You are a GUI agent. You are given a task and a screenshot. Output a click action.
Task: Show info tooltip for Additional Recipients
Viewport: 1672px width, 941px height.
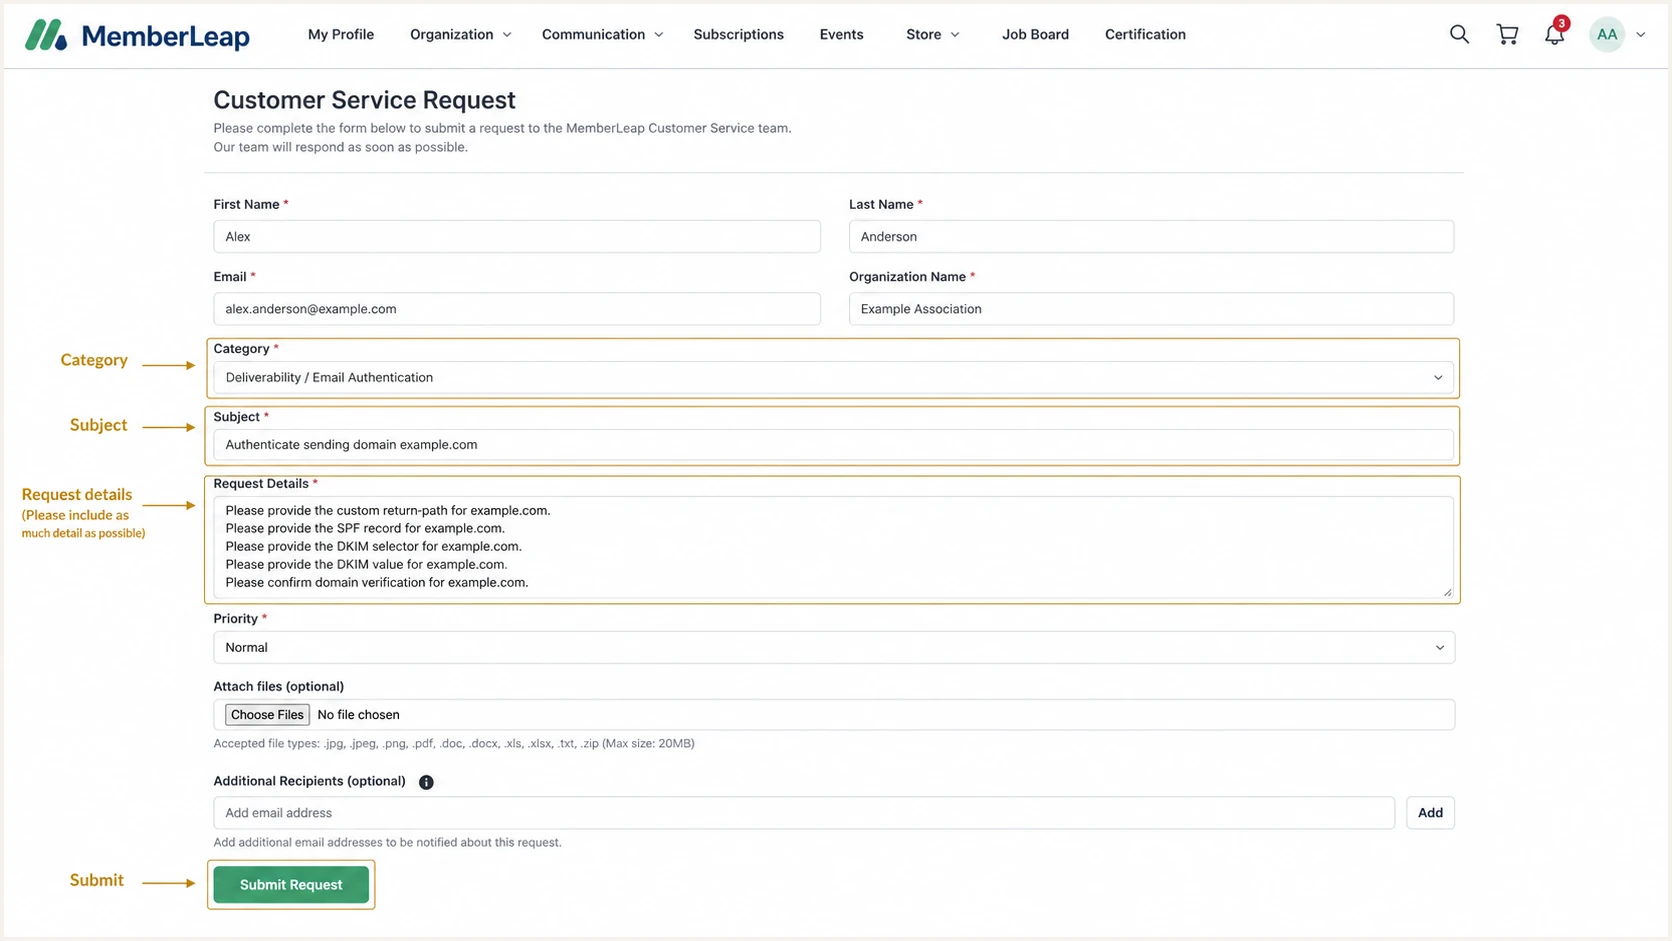[426, 782]
